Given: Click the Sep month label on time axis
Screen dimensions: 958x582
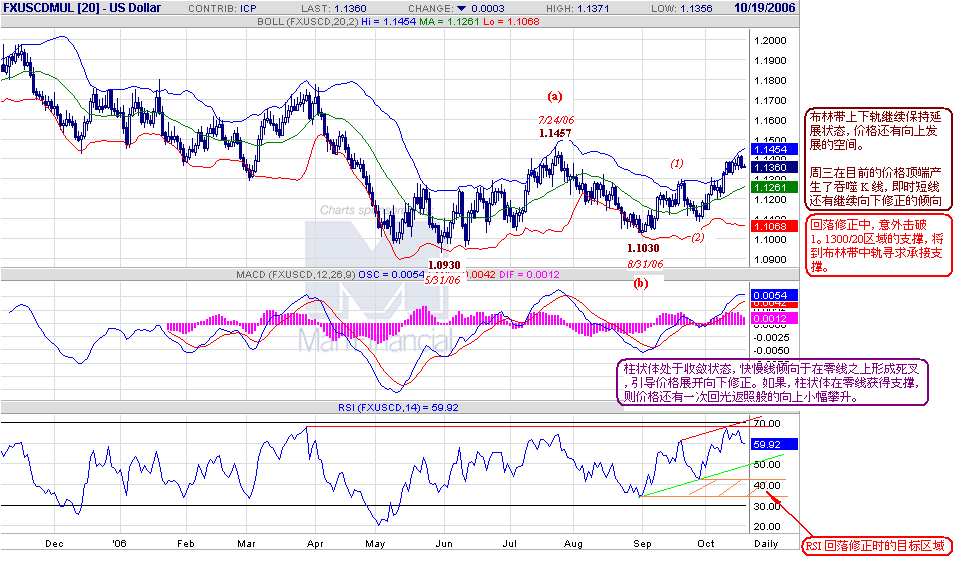Looking at the screenshot, I should point(642,544).
